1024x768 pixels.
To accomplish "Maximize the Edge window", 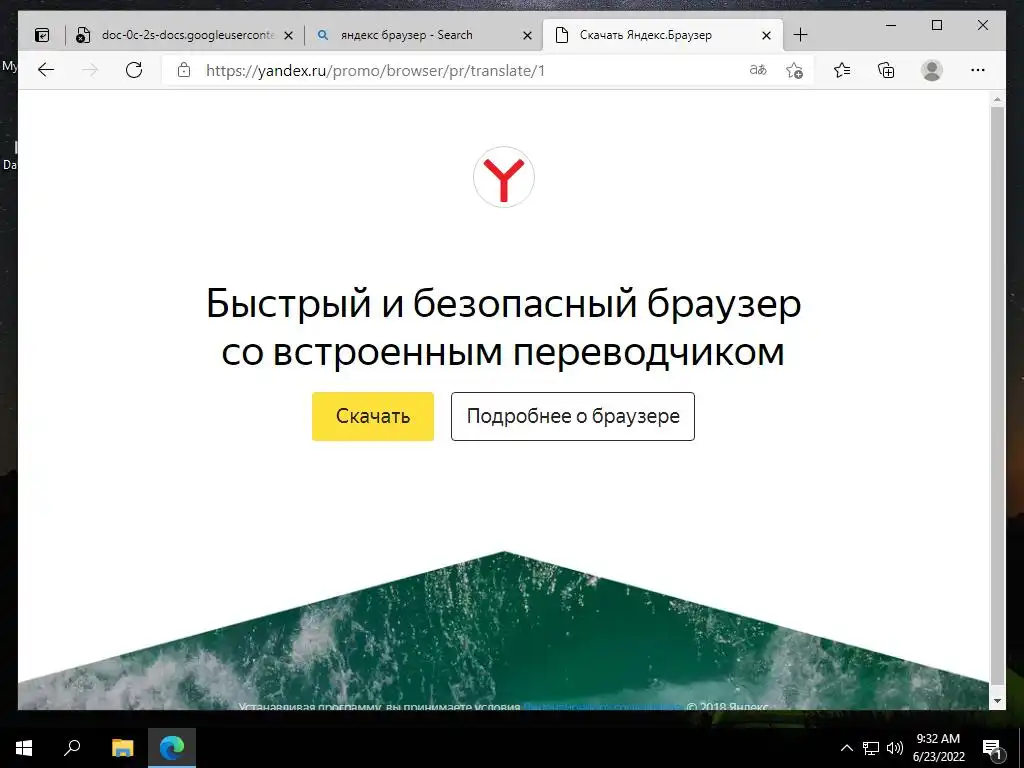I will tap(936, 25).
